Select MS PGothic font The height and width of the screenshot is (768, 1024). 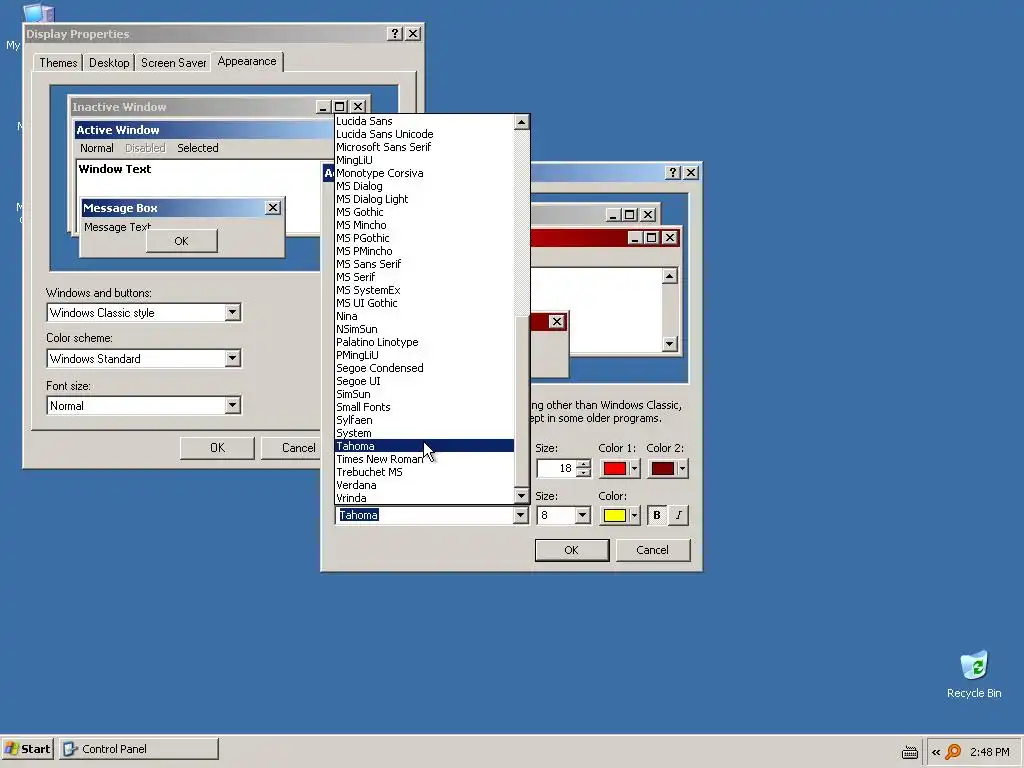tap(424, 238)
